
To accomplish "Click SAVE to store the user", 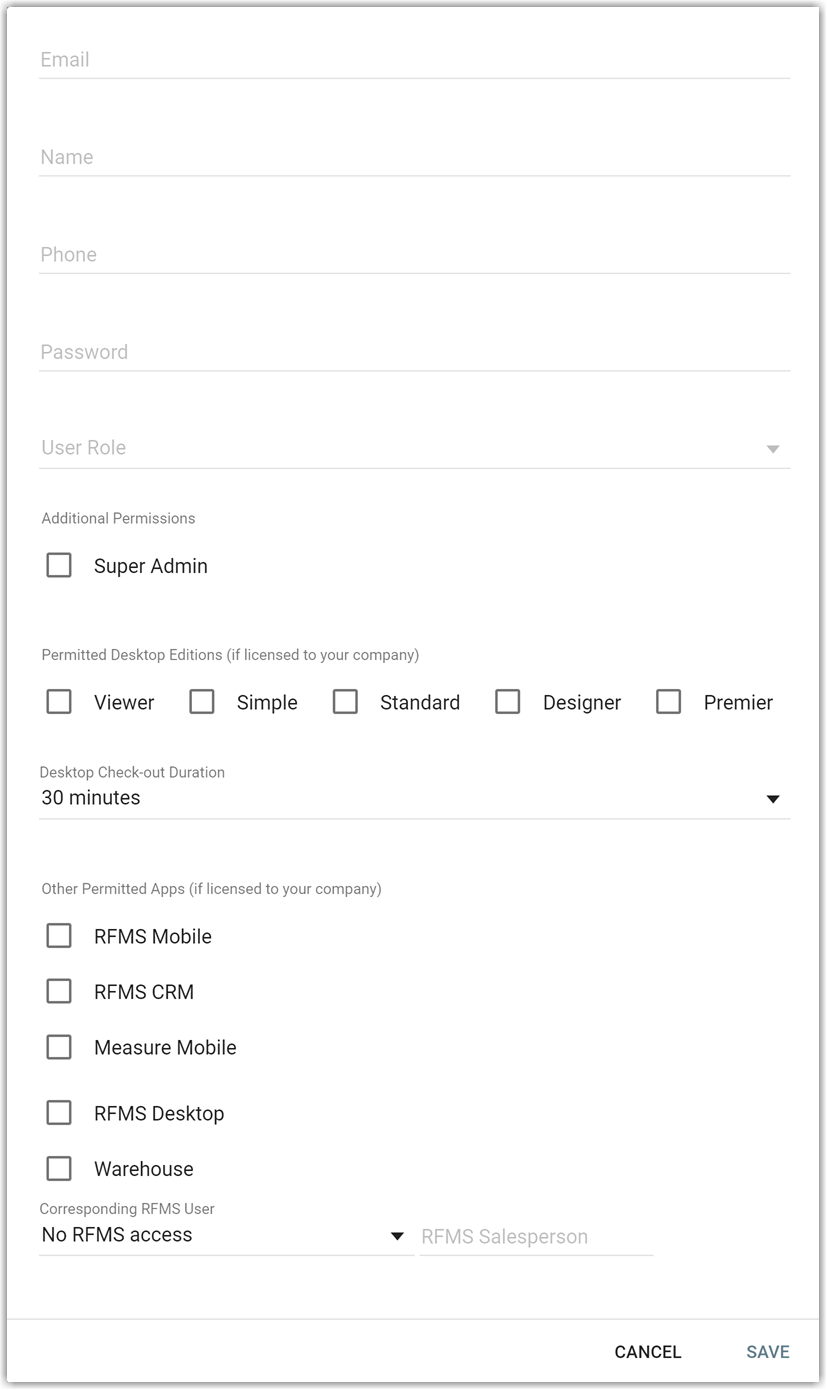I will tap(767, 1352).
